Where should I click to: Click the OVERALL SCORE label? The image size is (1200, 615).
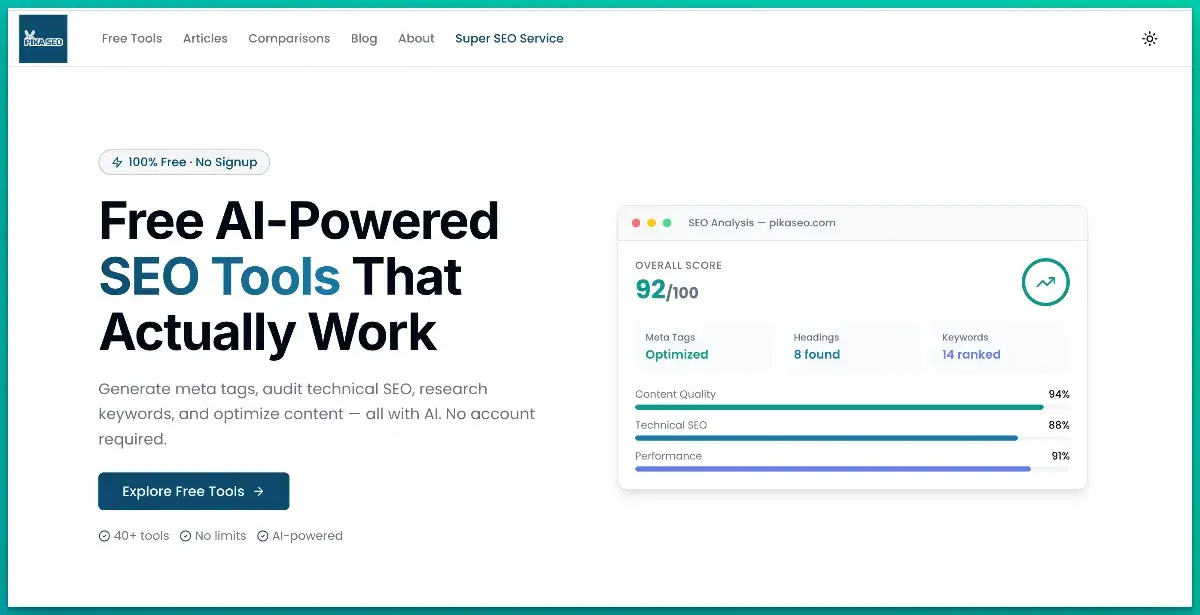click(678, 266)
